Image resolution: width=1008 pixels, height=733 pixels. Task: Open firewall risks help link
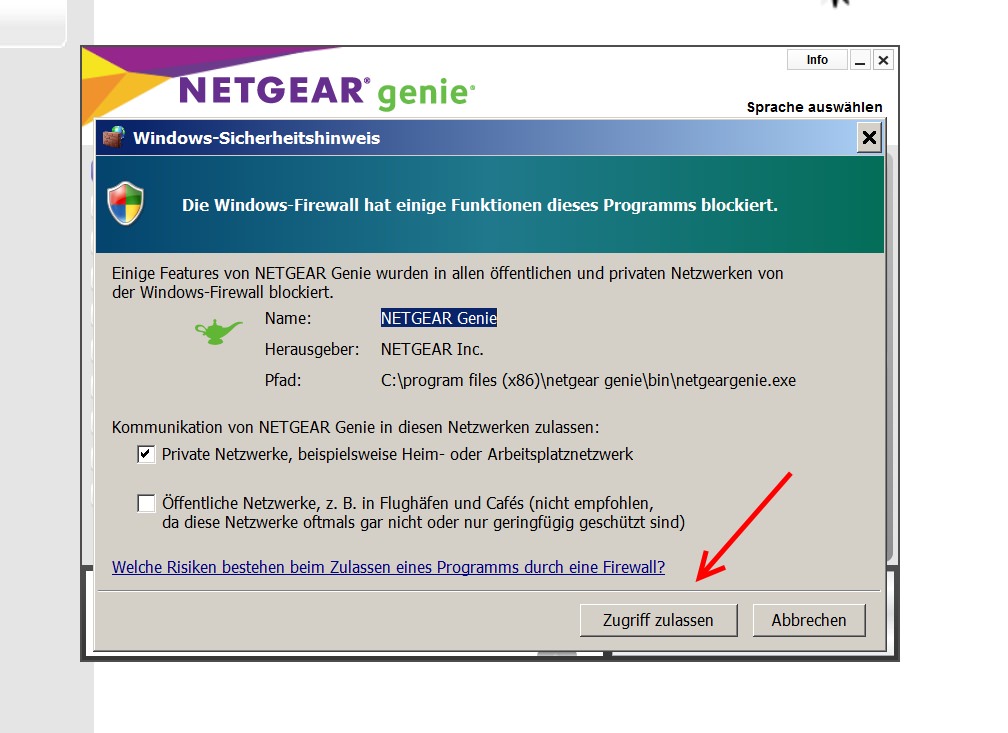pyautogui.click(x=388, y=567)
